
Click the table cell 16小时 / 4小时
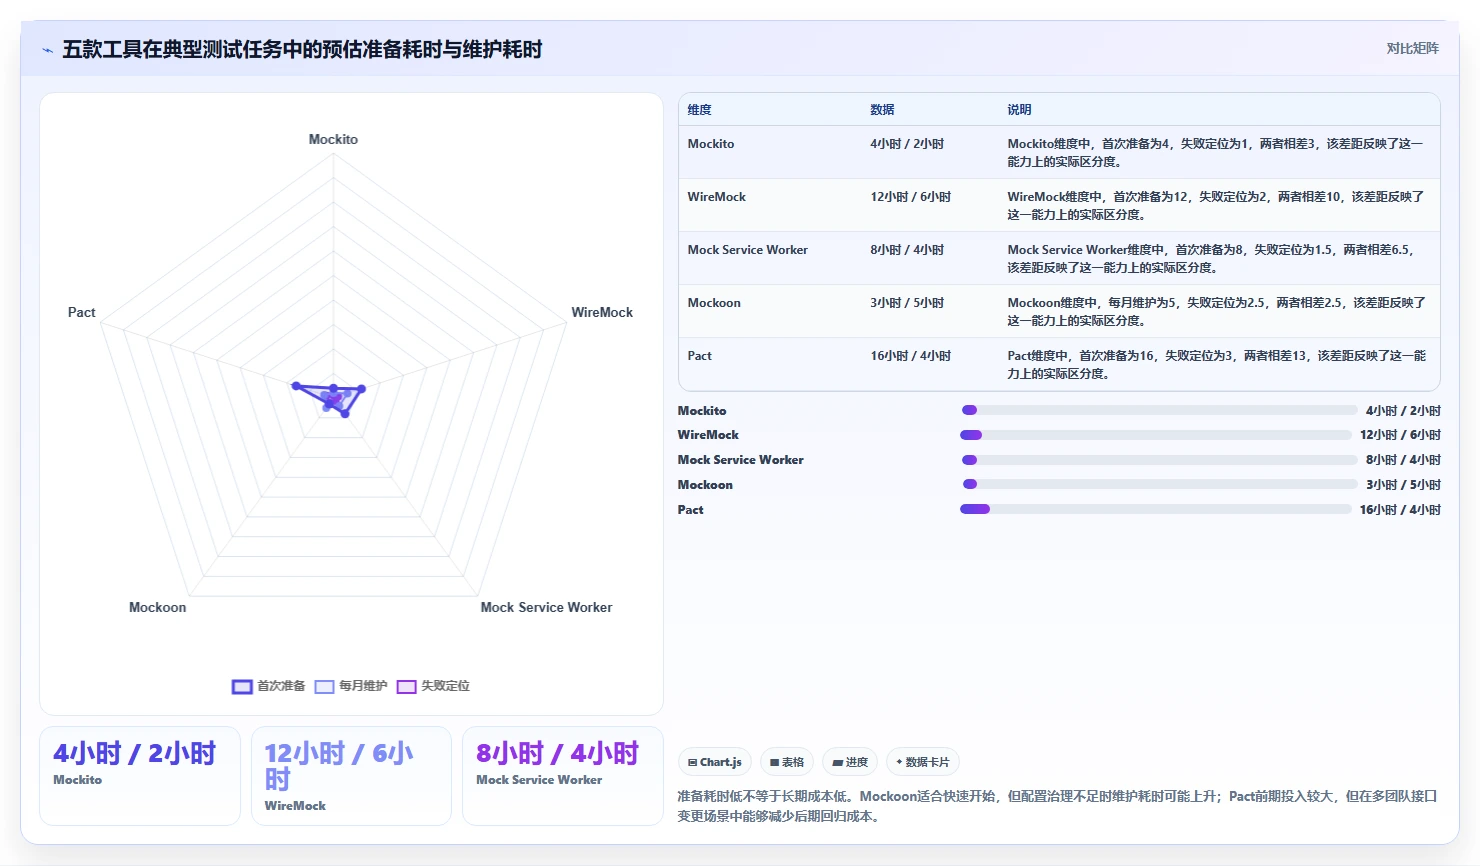(910, 356)
